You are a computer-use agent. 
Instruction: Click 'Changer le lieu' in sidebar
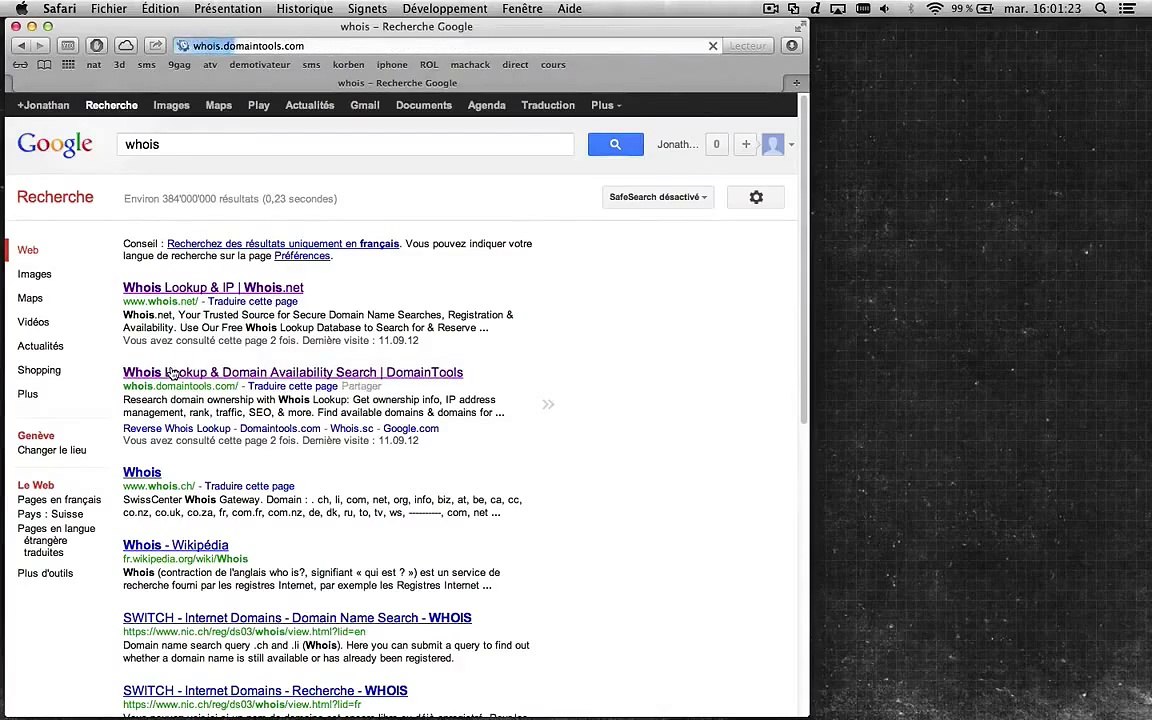[52, 450]
